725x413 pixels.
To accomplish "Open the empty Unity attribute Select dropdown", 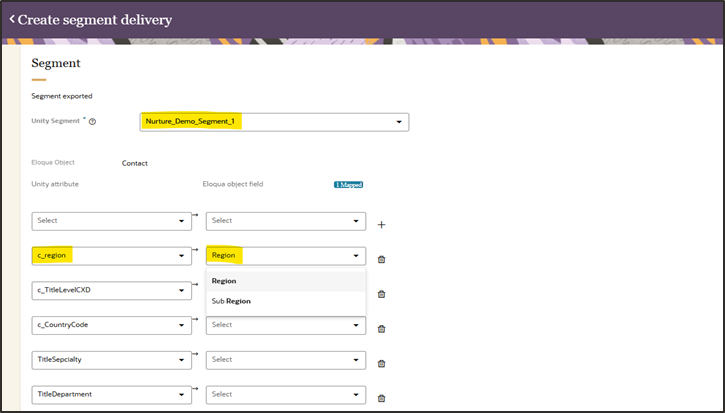I will tap(111, 221).
